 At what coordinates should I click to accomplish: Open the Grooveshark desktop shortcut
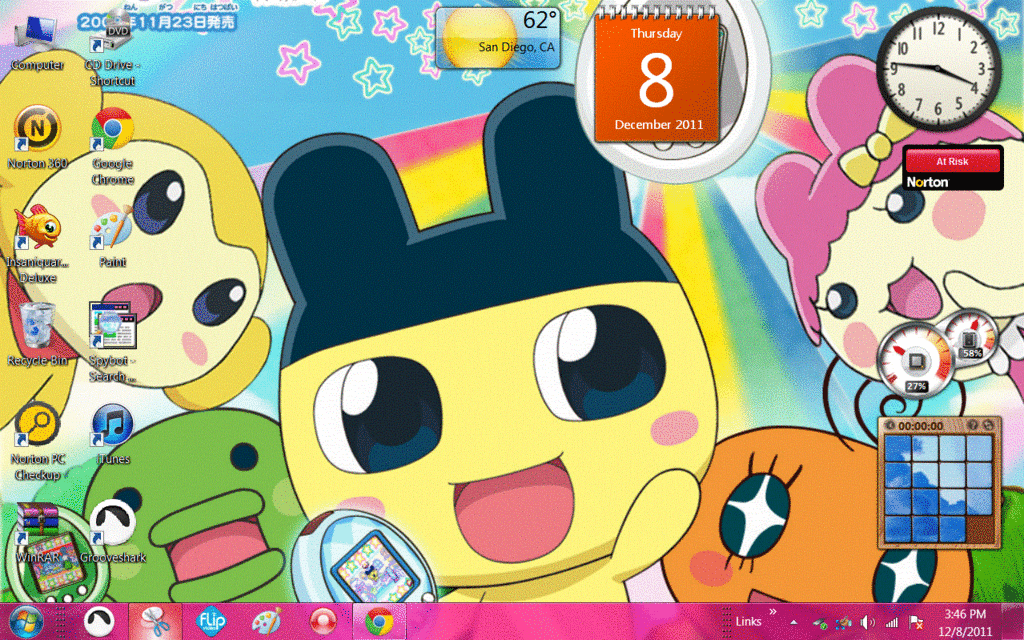click(x=112, y=533)
